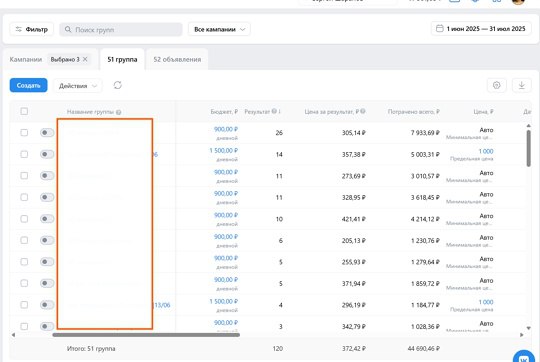
Task: Tick checkbox of row spending 3 010,57 ₽
Action: [24, 176]
